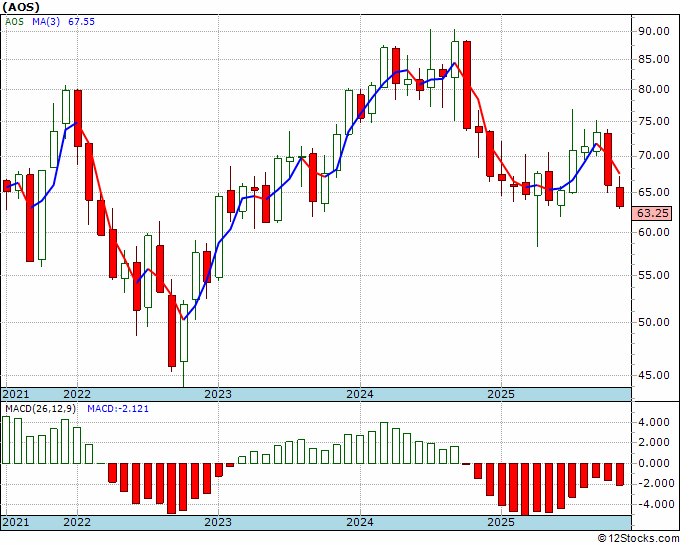The height and width of the screenshot is (546, 680).
Task: Select 2025 on the MACD timeline
Action: 501,522
